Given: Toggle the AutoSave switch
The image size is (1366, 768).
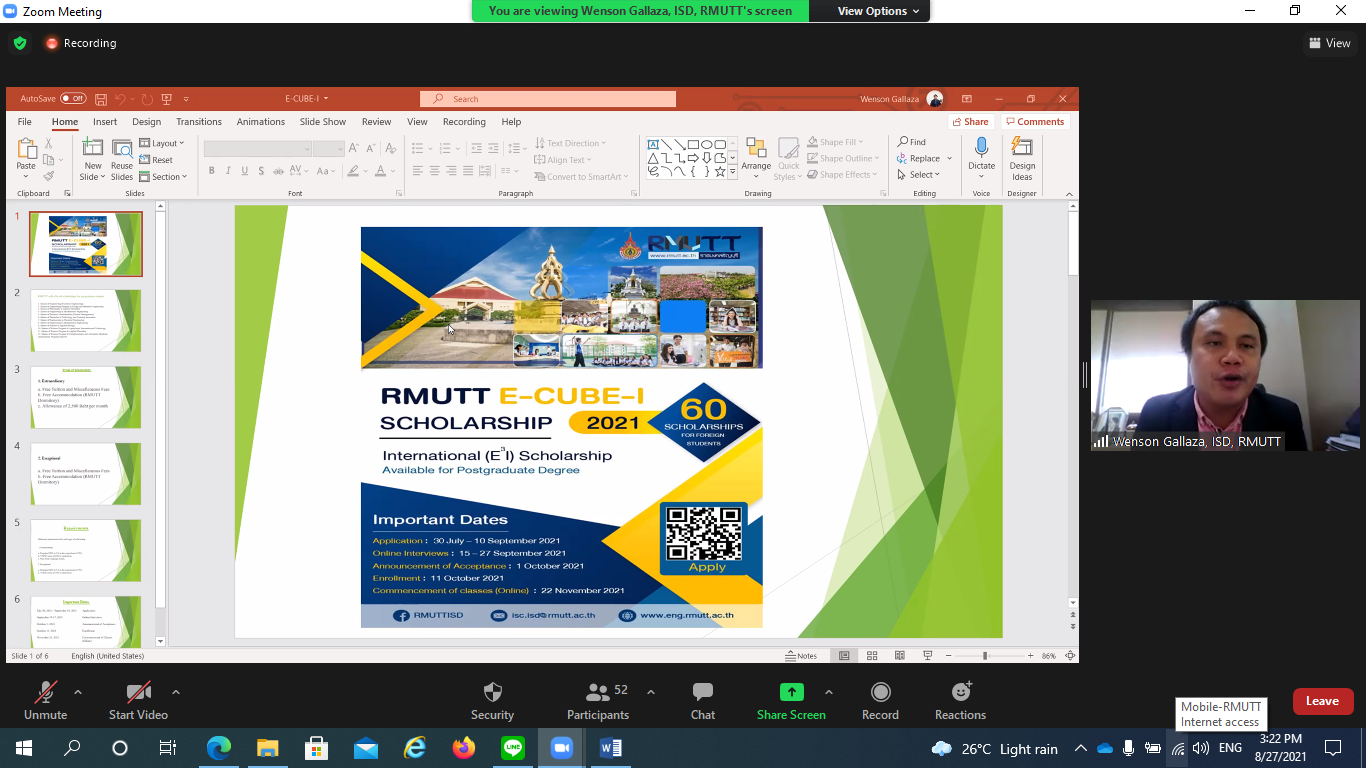Looking at the screenshot, I should tap(73, 99).
